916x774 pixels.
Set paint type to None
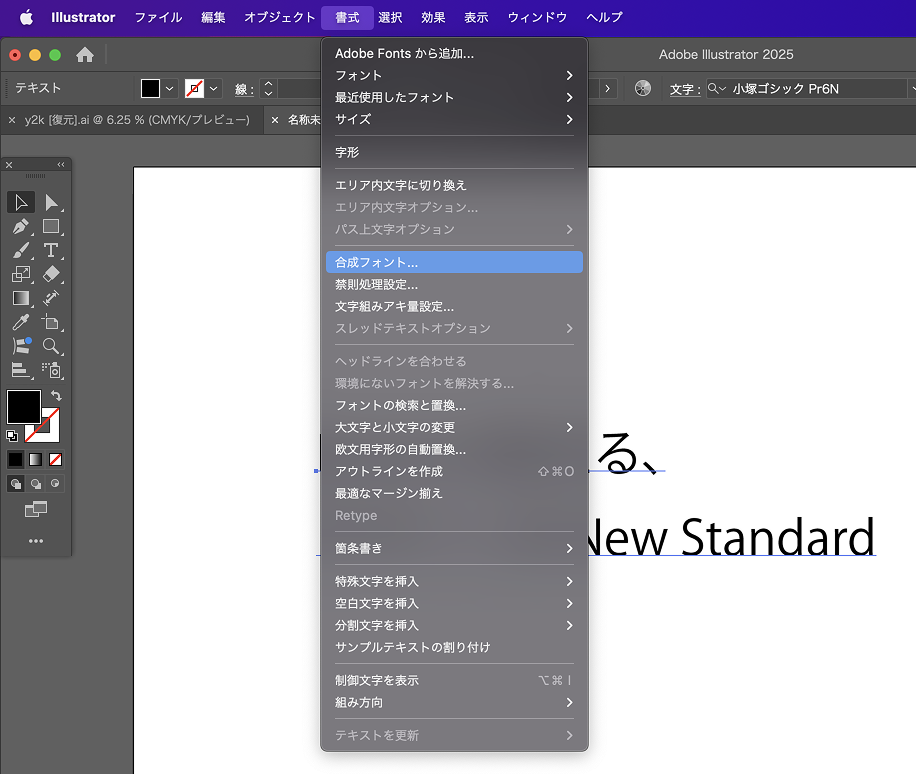click(55, 460)
